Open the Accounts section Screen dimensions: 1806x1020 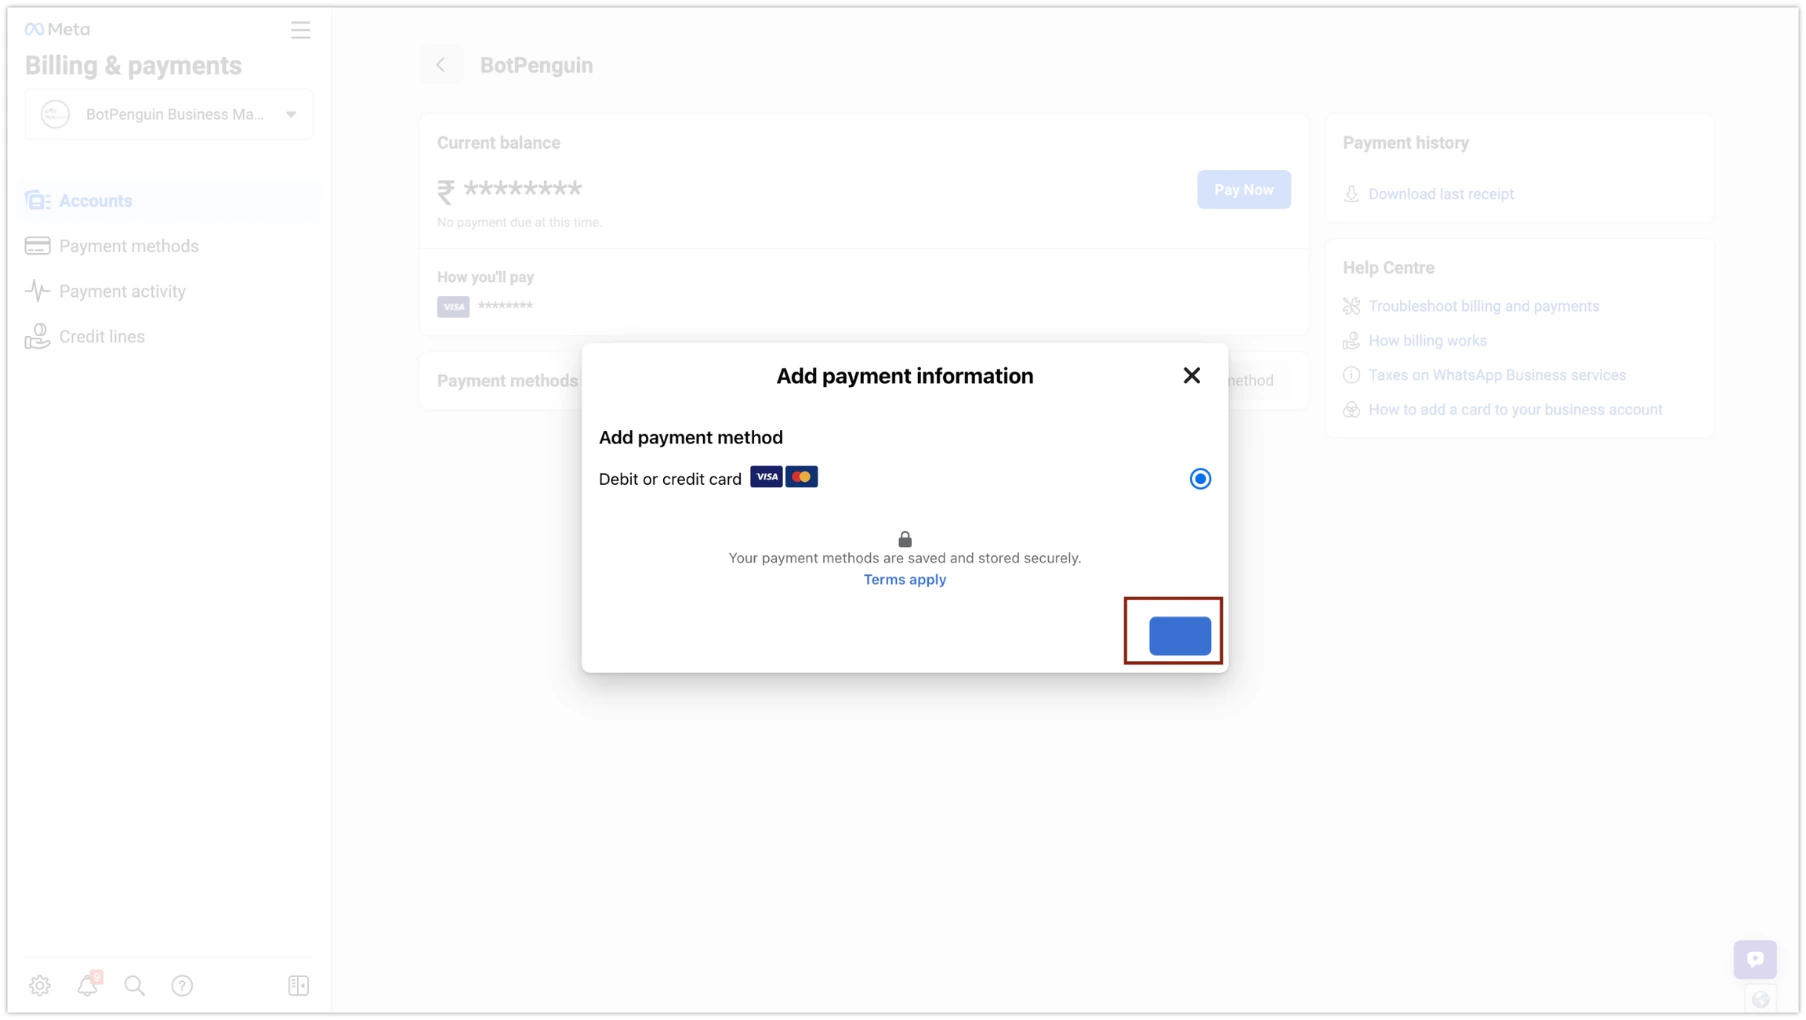(170, 201)
